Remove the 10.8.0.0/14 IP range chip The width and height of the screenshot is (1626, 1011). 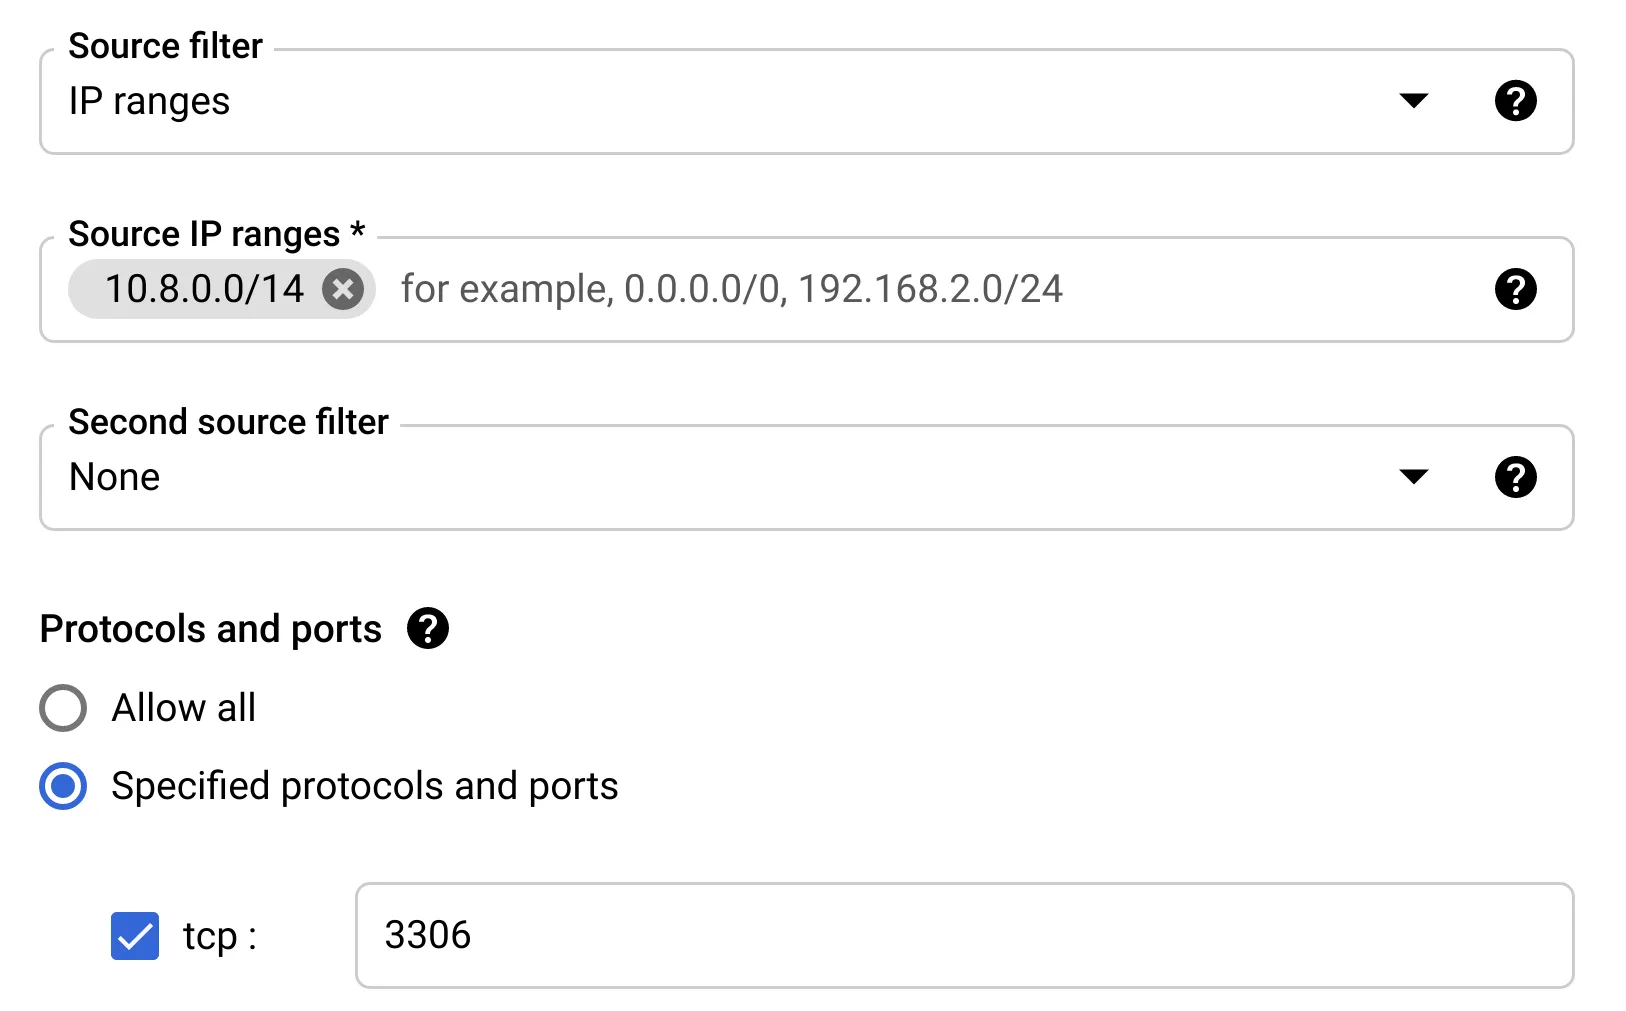coord(343,290)
